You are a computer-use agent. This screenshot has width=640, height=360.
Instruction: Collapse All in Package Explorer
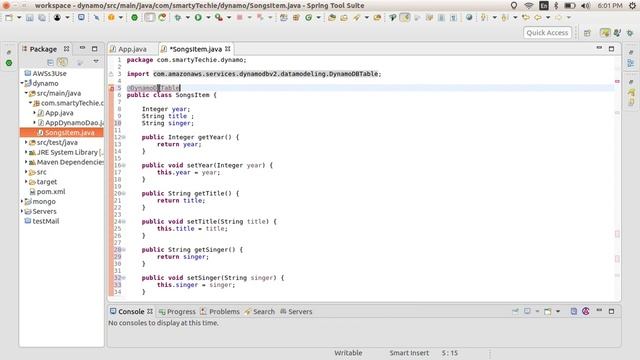point(50,62)
